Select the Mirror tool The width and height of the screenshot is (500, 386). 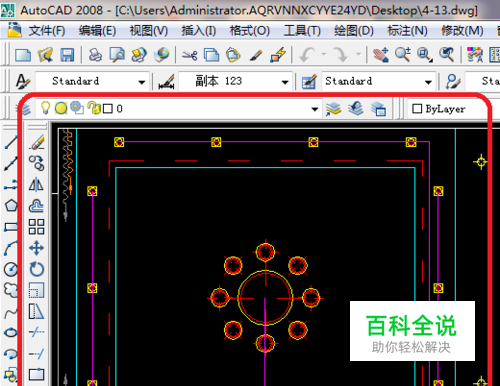(x=36, y=184)
